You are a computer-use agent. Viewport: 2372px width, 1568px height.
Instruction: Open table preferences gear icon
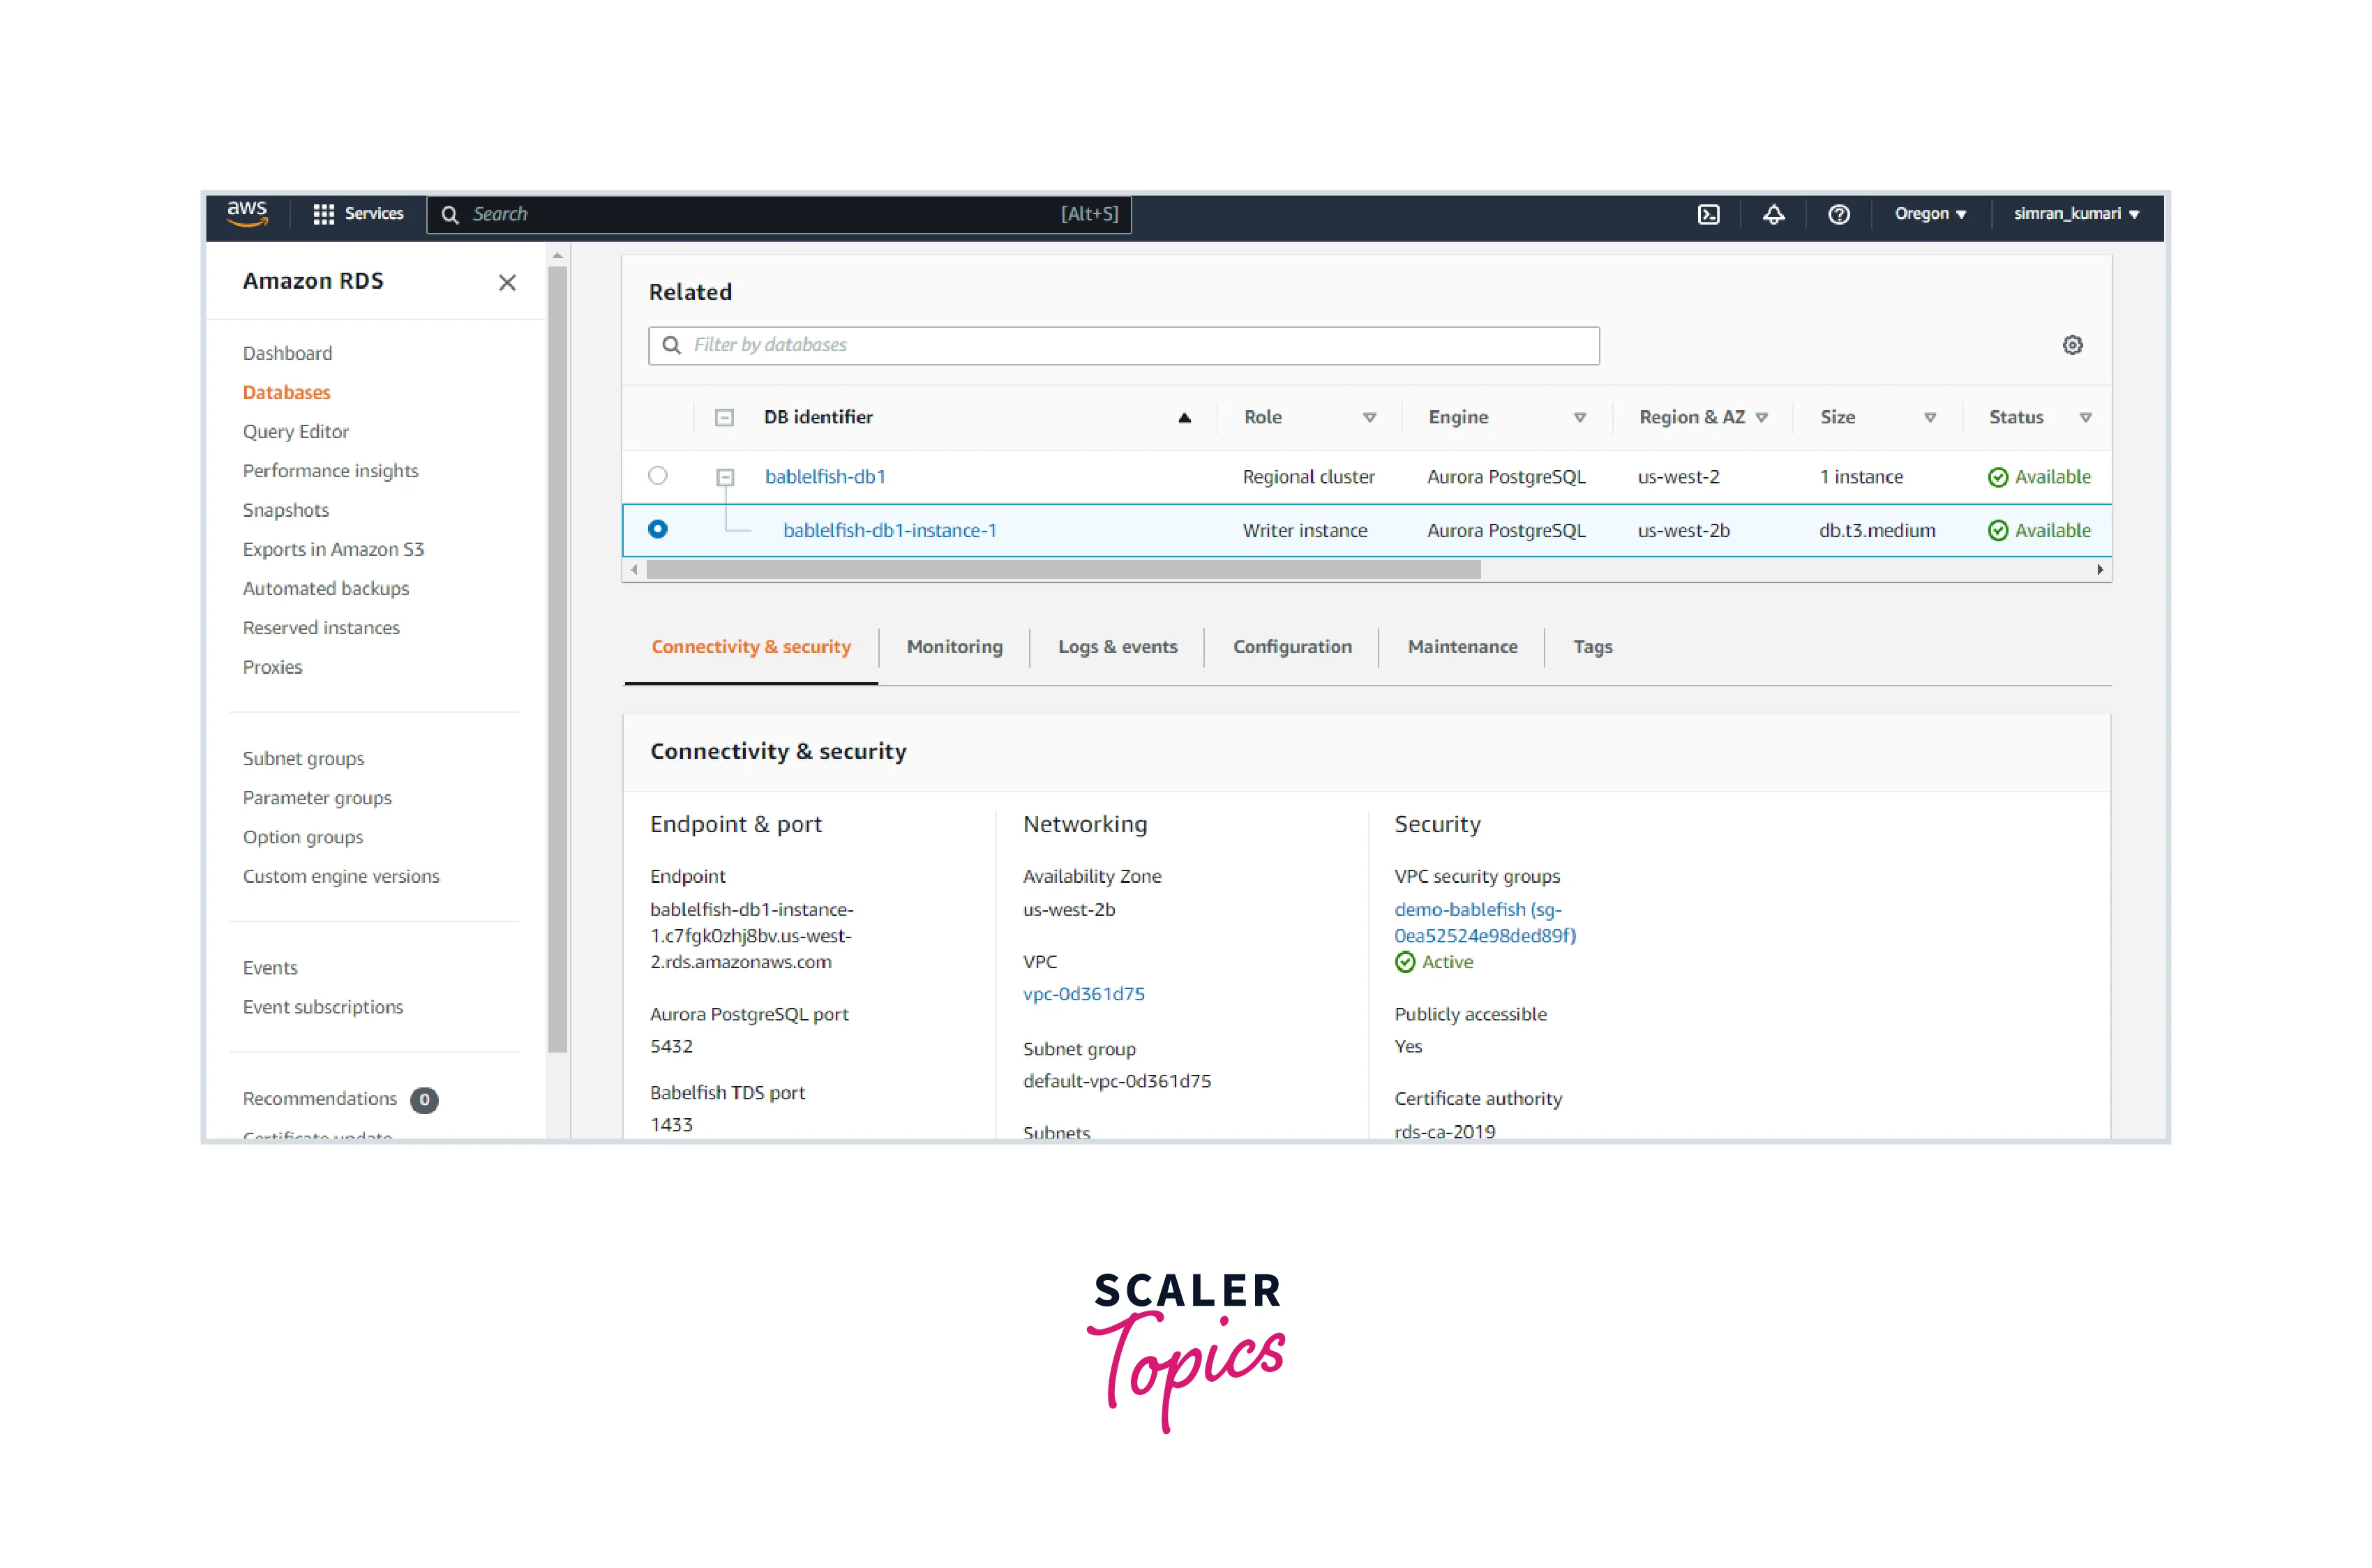click(2072, 345)
